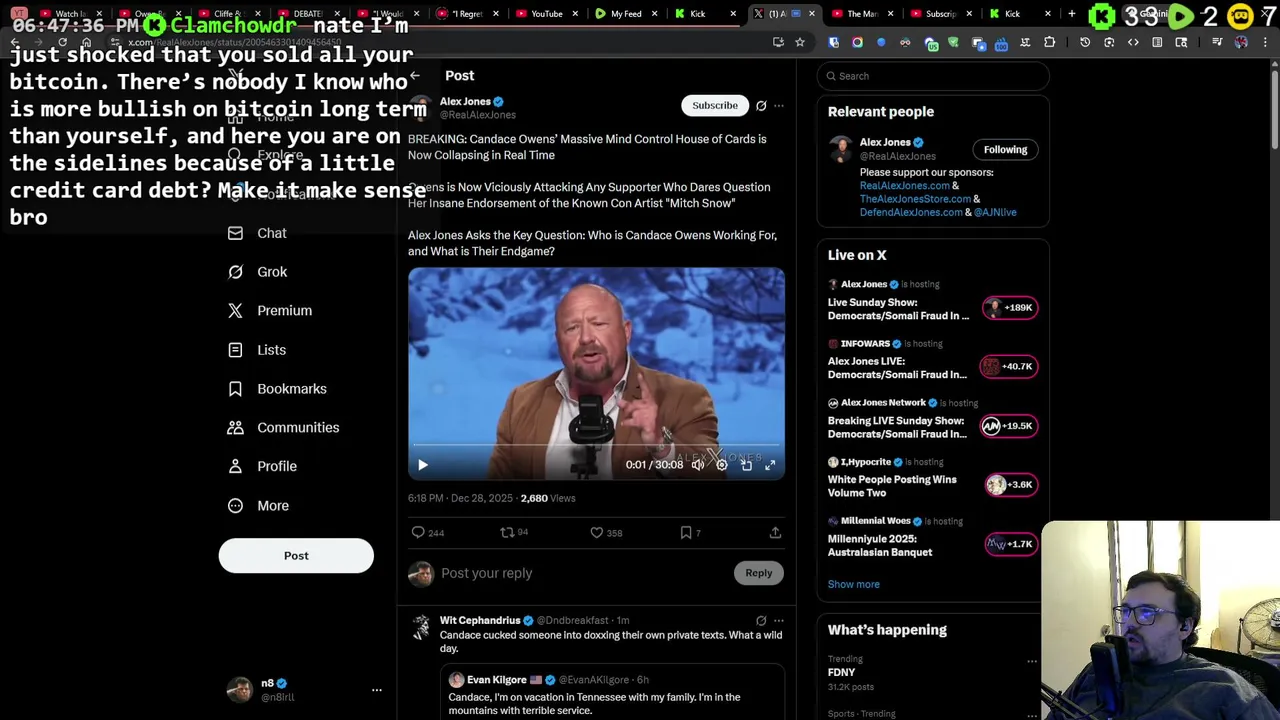1280x720 pixels.
Task: Click the white Post button in sidebar
Action: pyautogui.click(x=296, y=556)
